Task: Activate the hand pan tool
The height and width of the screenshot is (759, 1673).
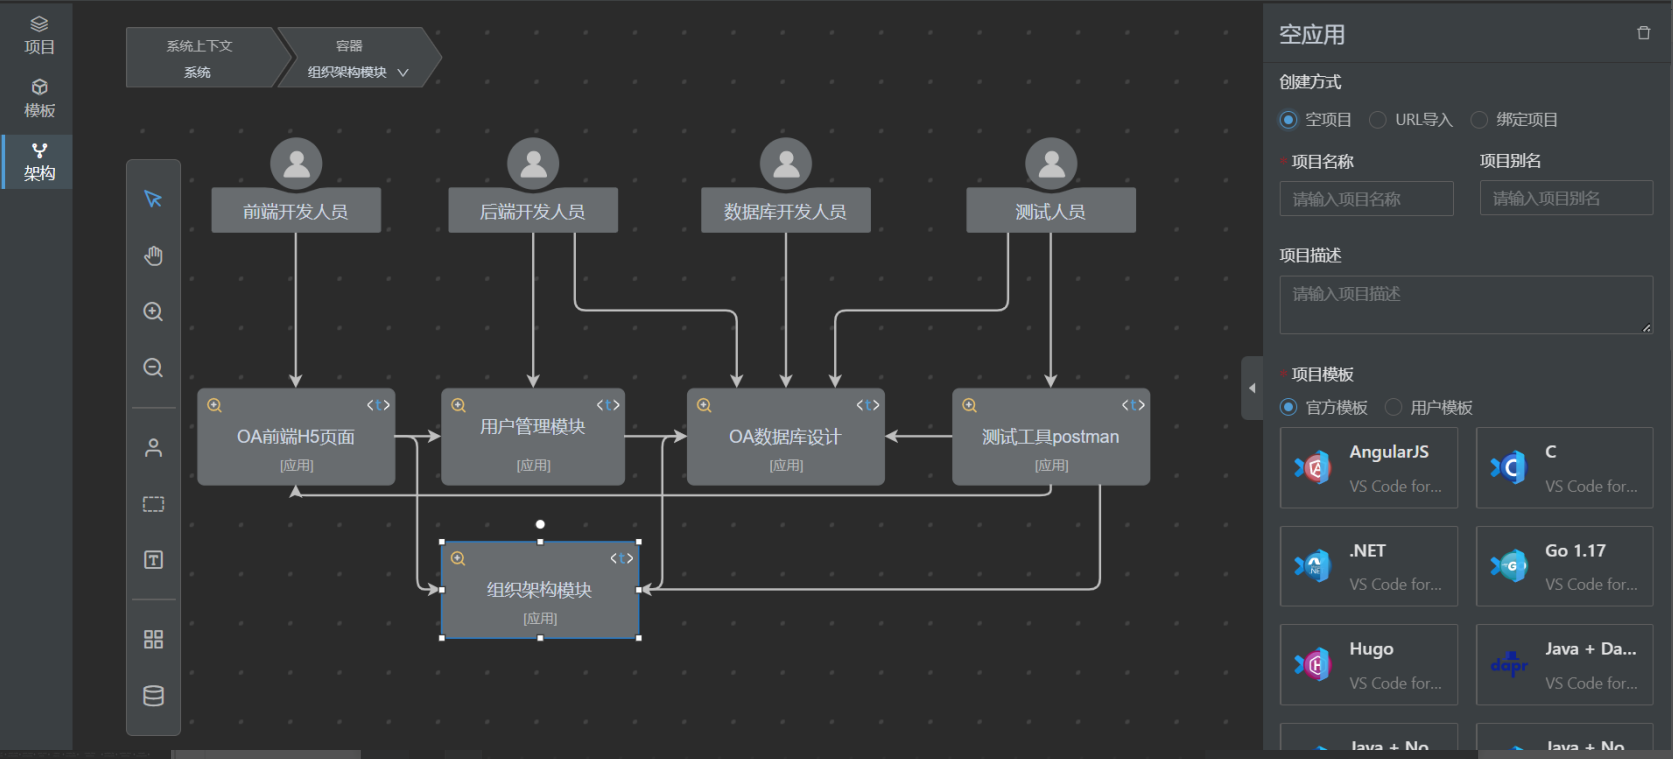Action: click(x=153, y=256)
